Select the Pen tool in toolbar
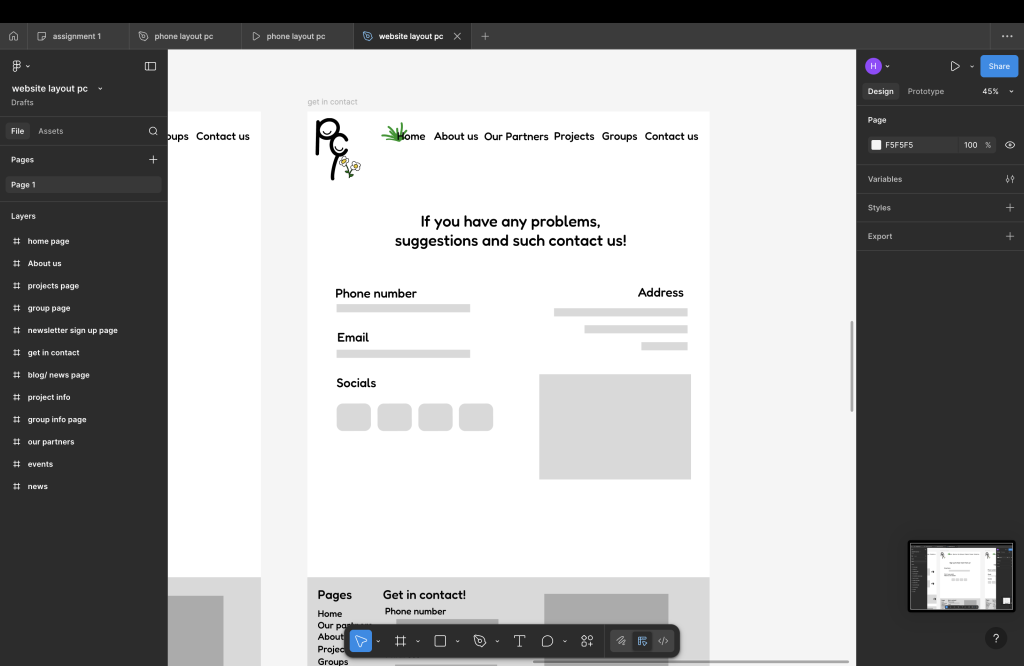Image resolution: width=1024 pixels, height=666 pixels. point(480,641)
